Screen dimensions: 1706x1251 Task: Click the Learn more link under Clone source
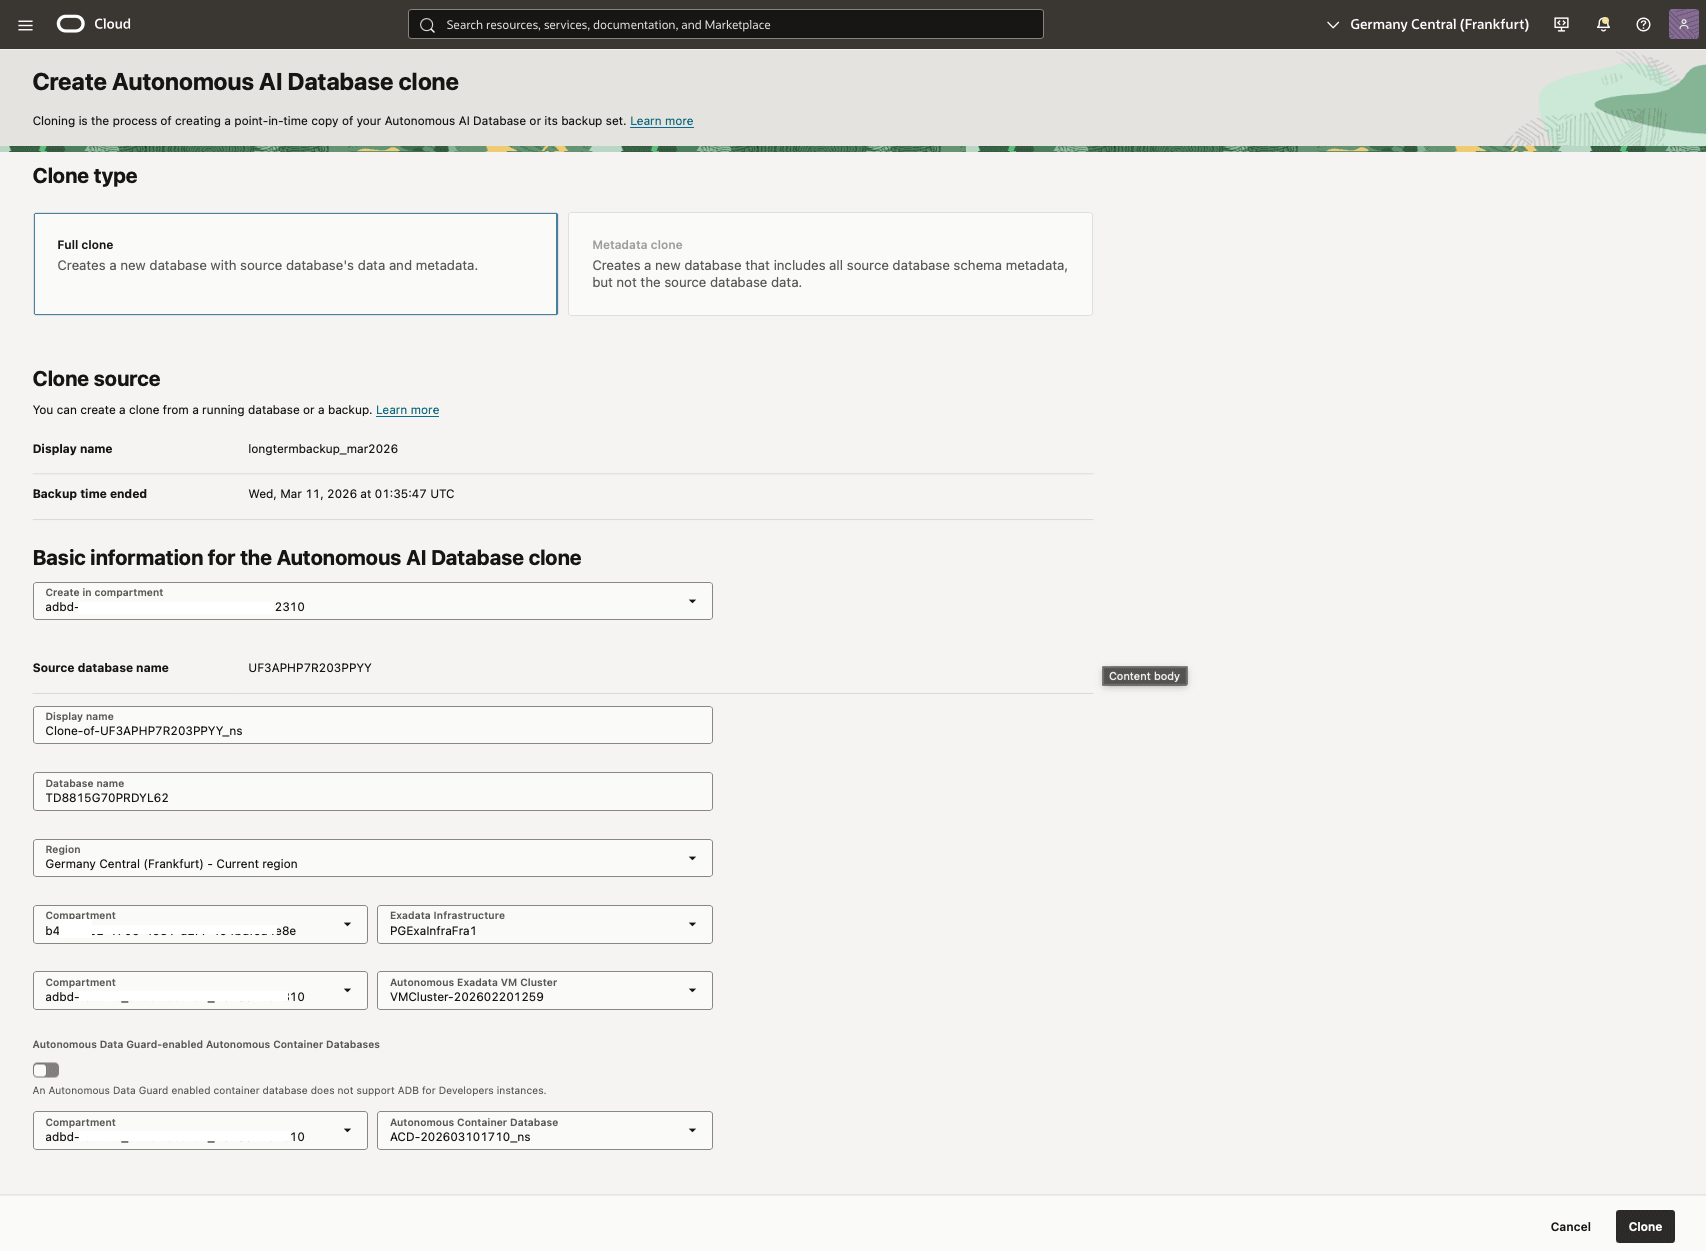click(x=407, y=410)
